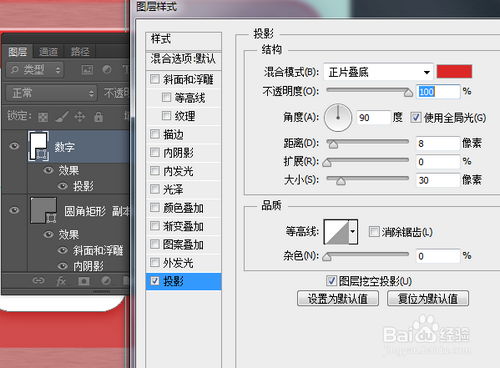Screen dimensions: 500x368
Task: Enable the 光泽 checkbox
Action: click(x=155, y=189)
